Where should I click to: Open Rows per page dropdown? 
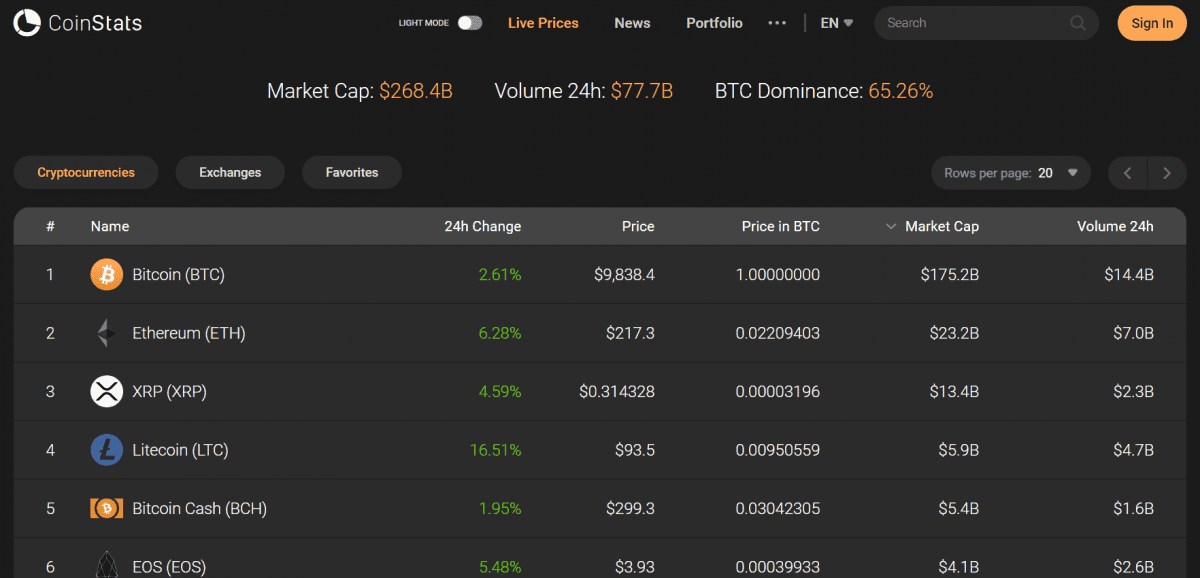coord(1010,173)
